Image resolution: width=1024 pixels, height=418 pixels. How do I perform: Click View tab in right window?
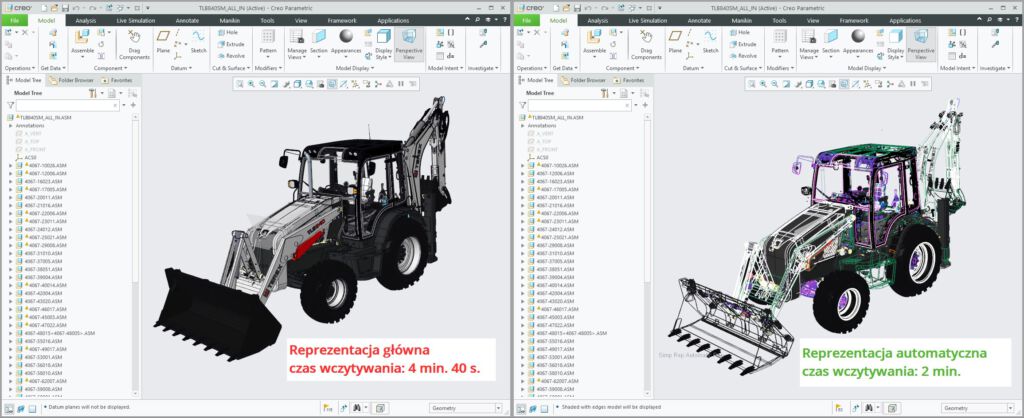813,21
